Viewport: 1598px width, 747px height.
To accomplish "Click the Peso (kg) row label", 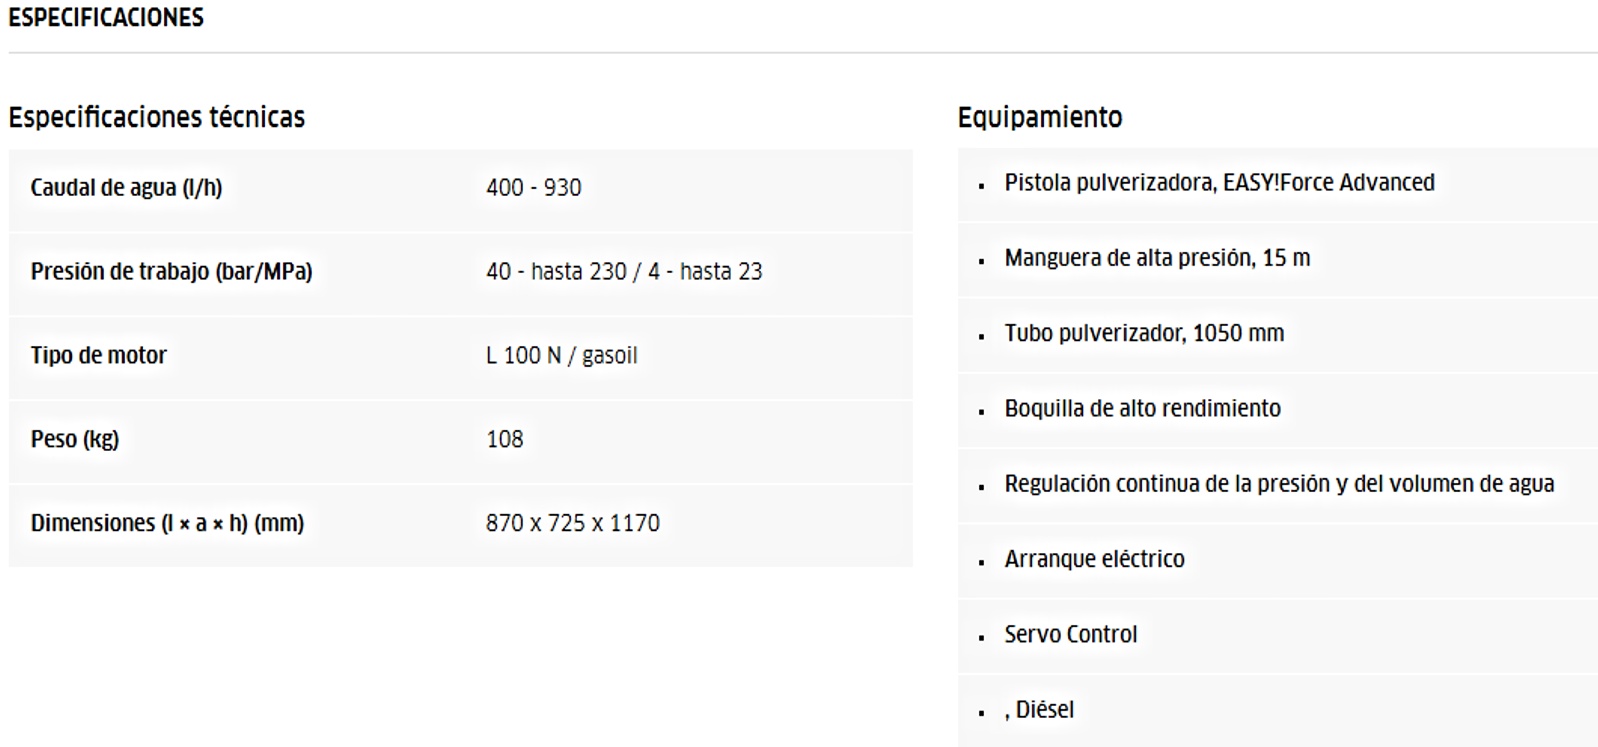I will click(x=75, y=439).
